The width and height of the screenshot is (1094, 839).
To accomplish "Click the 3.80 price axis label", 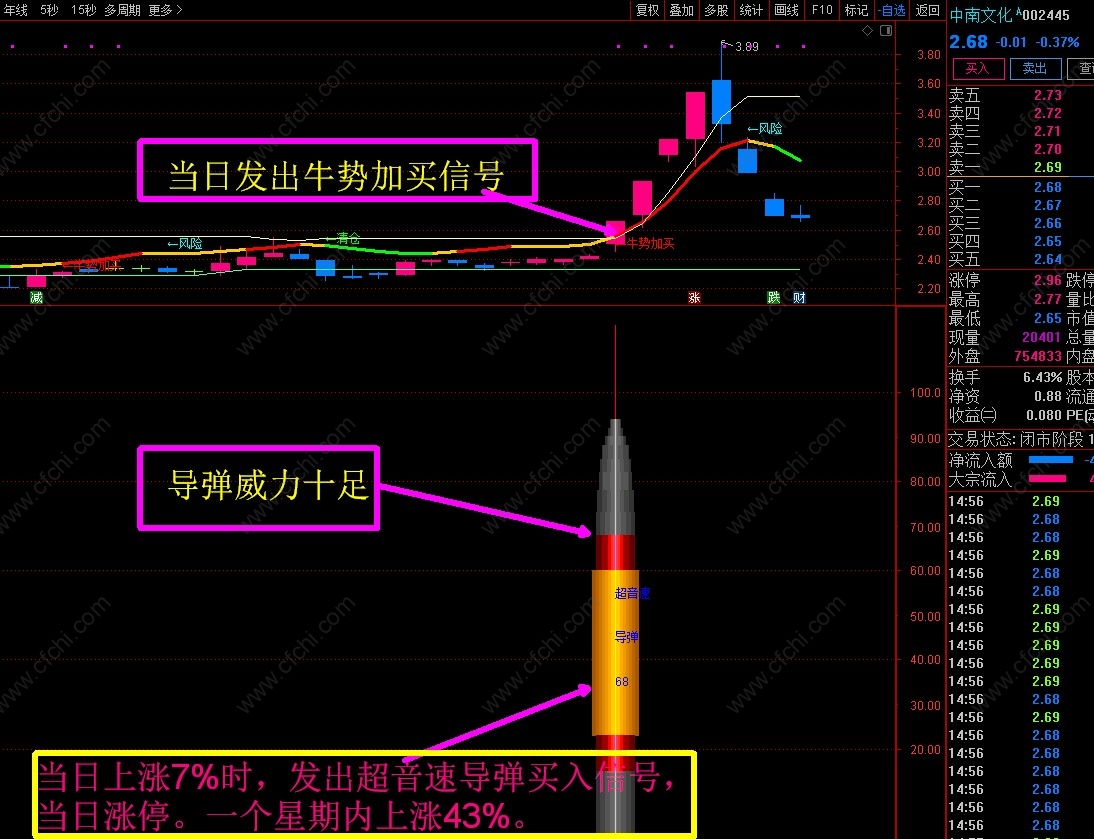I will [929, 55].
